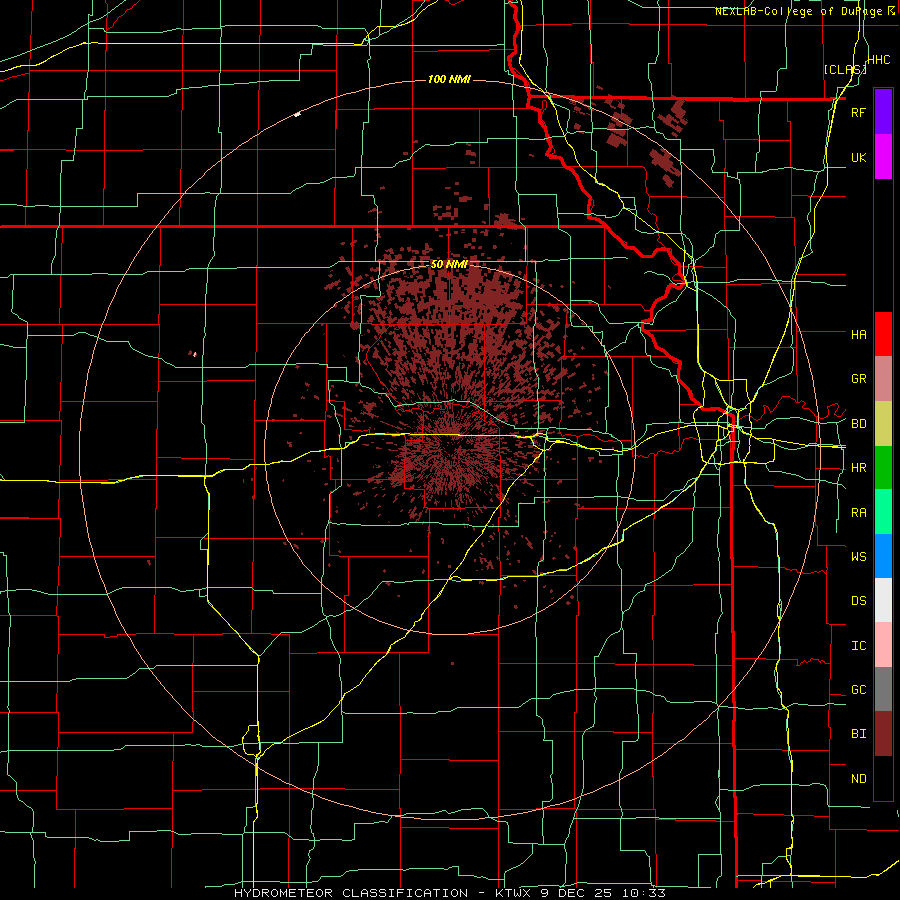Click the BD legend label

[858, 424]
